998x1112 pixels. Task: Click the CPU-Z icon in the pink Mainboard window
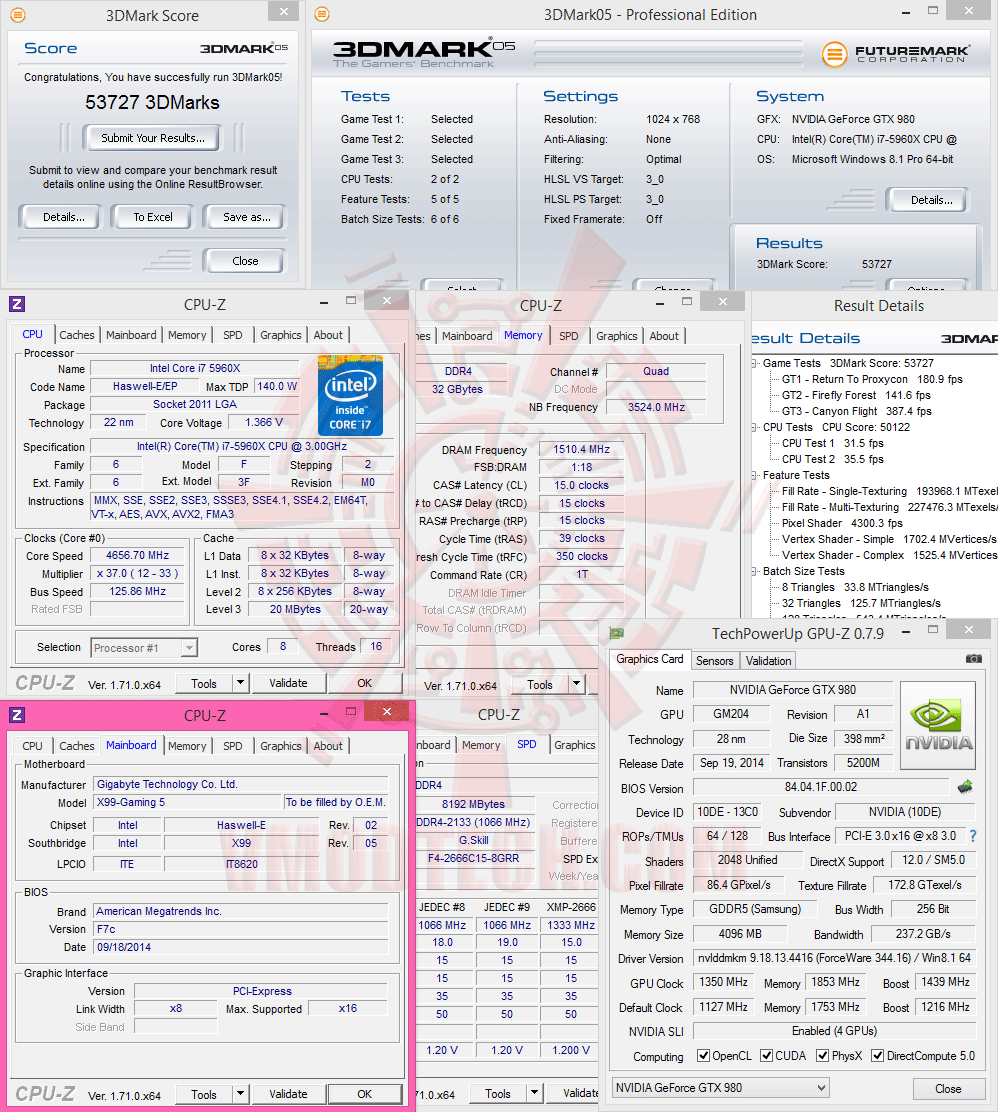17,715
